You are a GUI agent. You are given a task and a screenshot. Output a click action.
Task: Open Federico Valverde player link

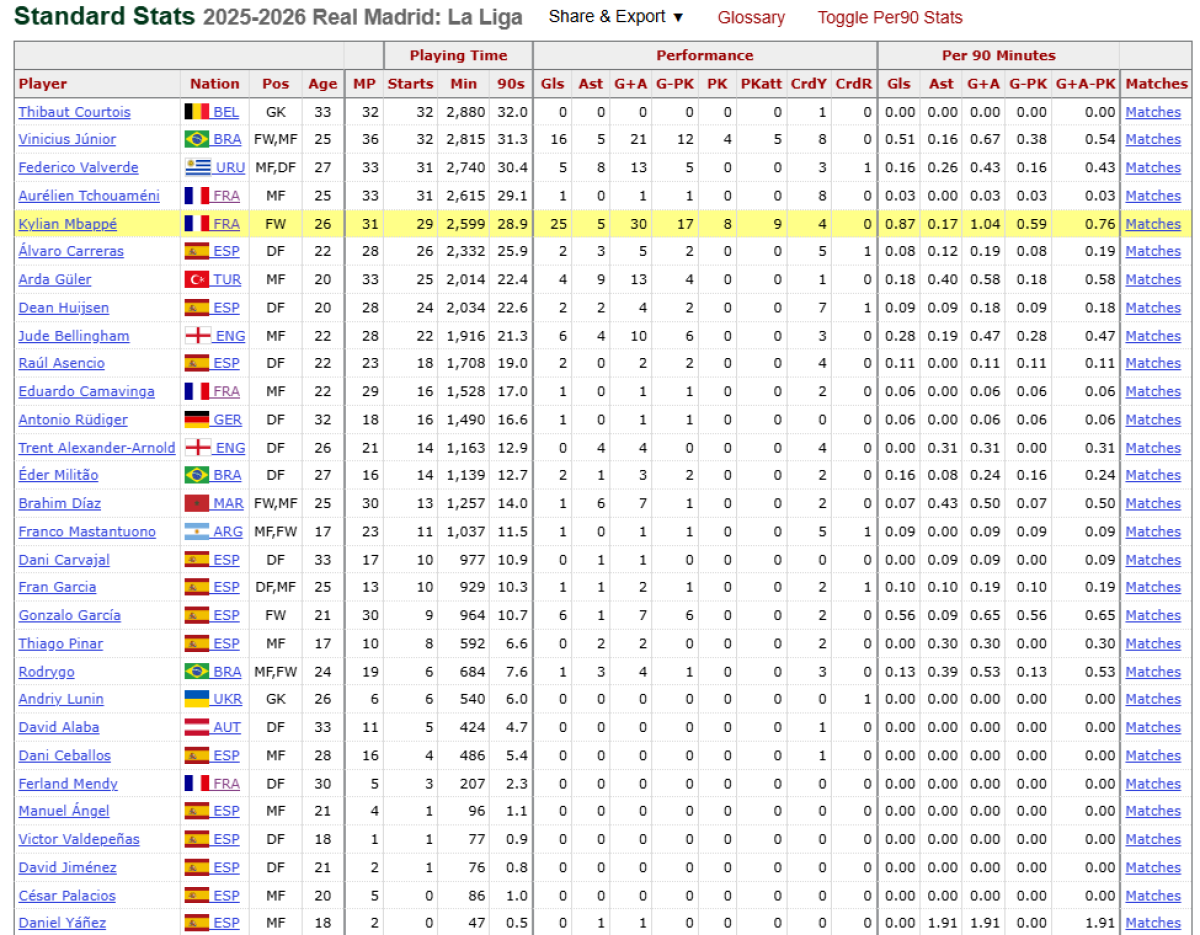point(78,167)
